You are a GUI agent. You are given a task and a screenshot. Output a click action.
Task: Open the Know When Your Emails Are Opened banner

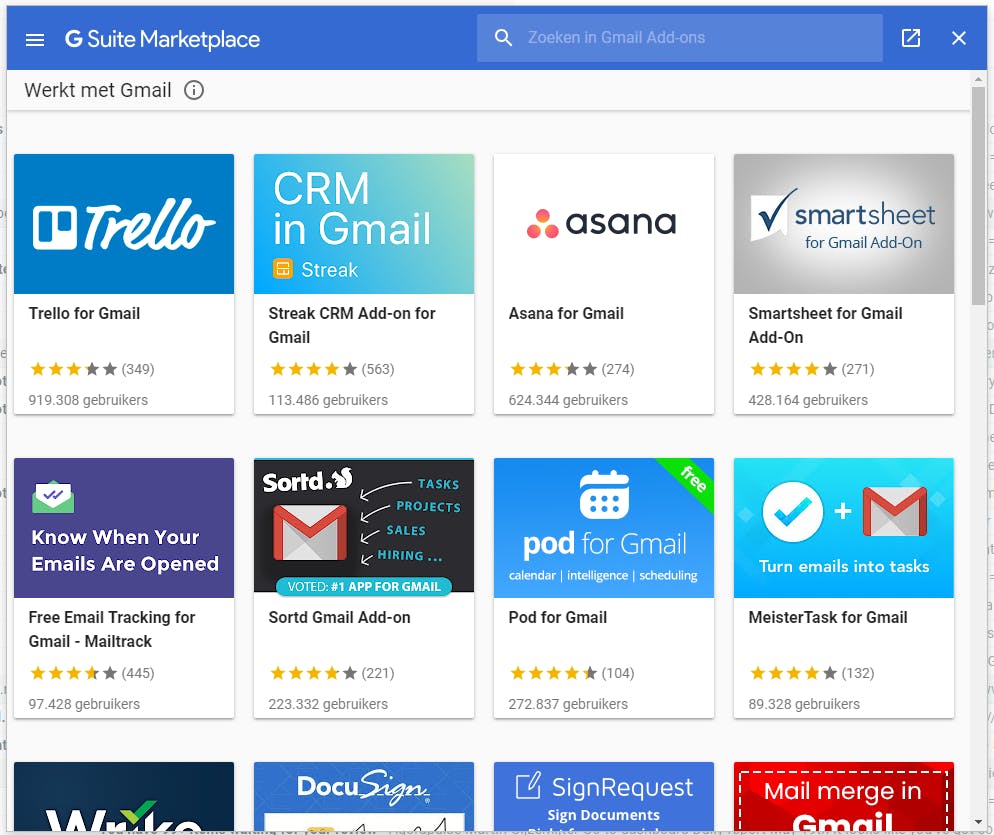click(x=124, y=528)
